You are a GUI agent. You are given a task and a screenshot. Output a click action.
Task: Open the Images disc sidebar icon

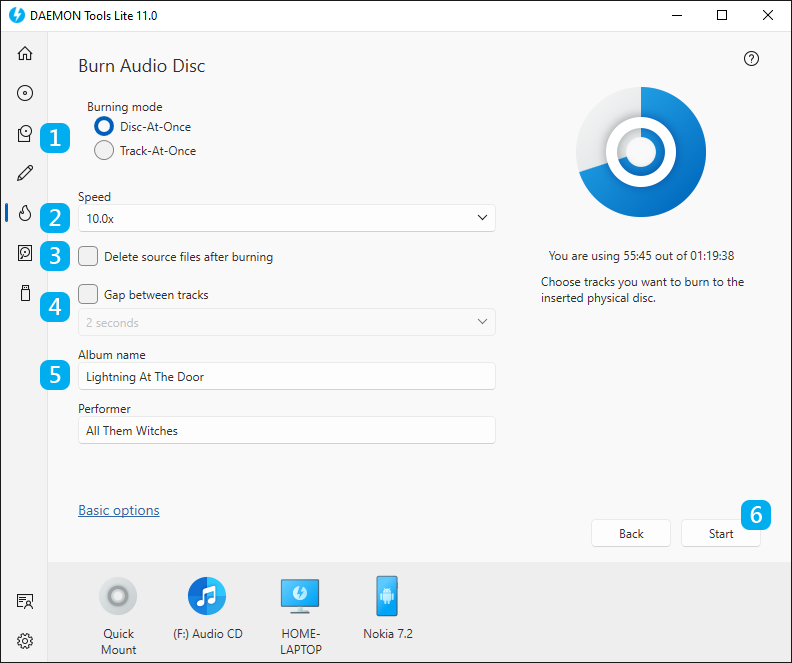point(25,93)
